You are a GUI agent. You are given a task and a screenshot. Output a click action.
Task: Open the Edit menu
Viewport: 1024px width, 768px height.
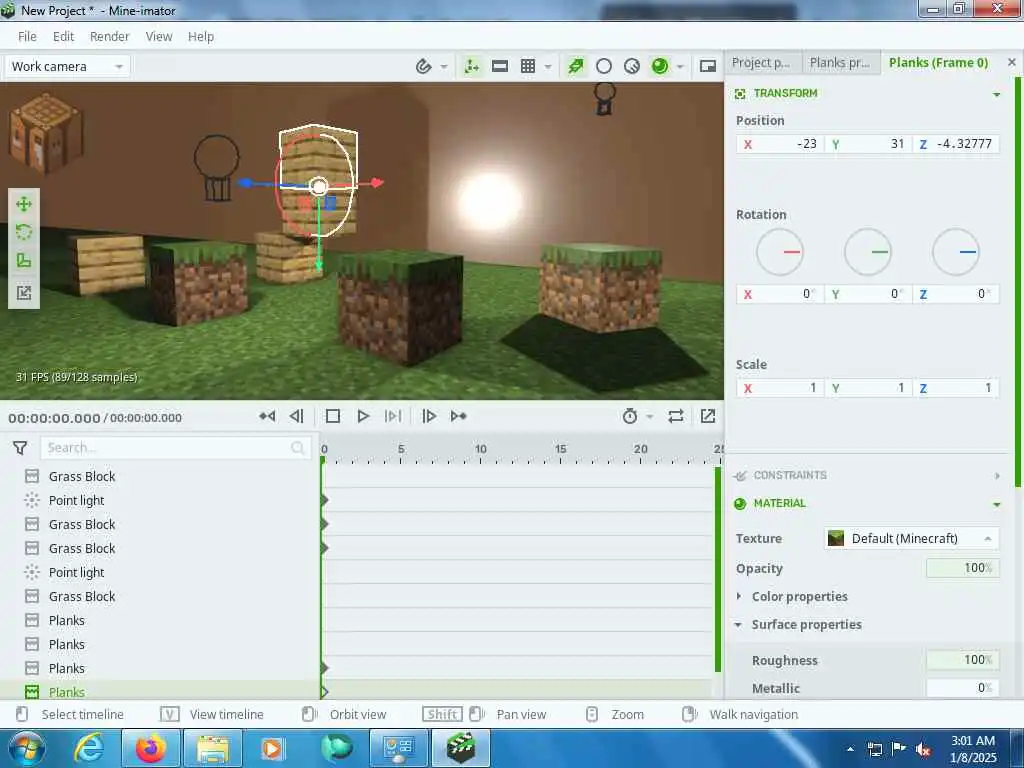pyautogui.click(x=63, y=37)
